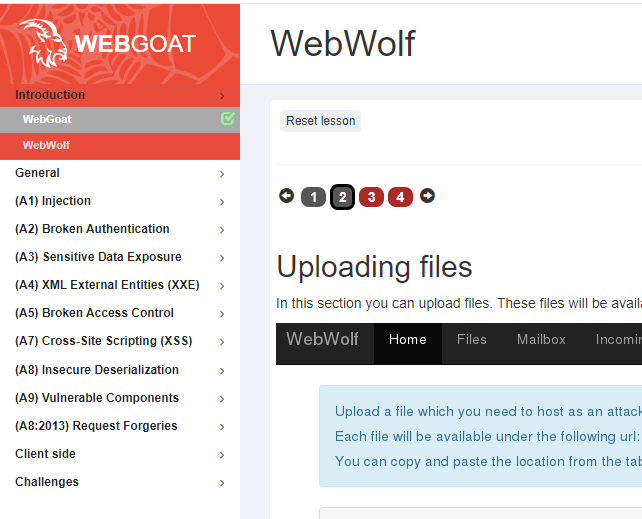Click 'Each file will be available' text
The image size is (642, 519).
488,436
